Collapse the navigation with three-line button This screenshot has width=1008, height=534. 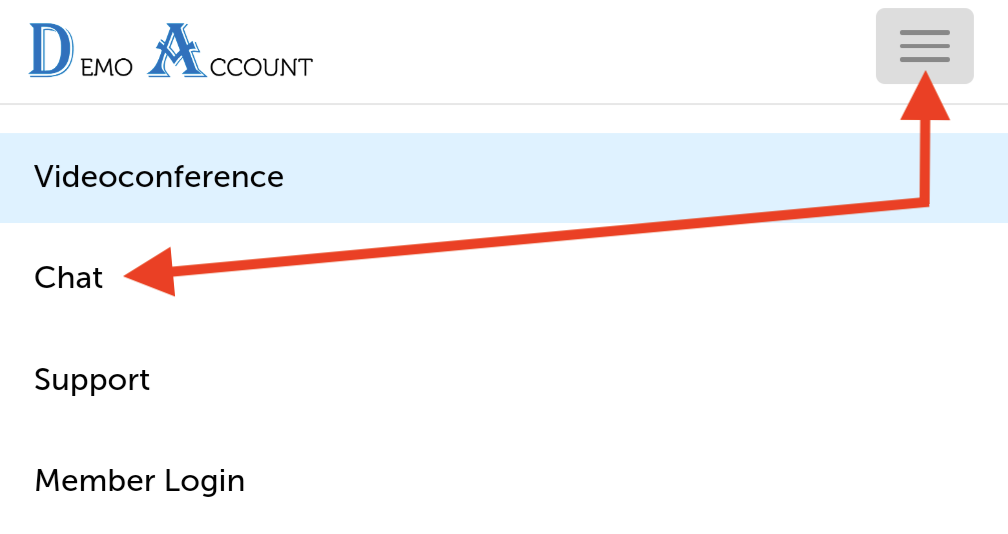point(924,46)
